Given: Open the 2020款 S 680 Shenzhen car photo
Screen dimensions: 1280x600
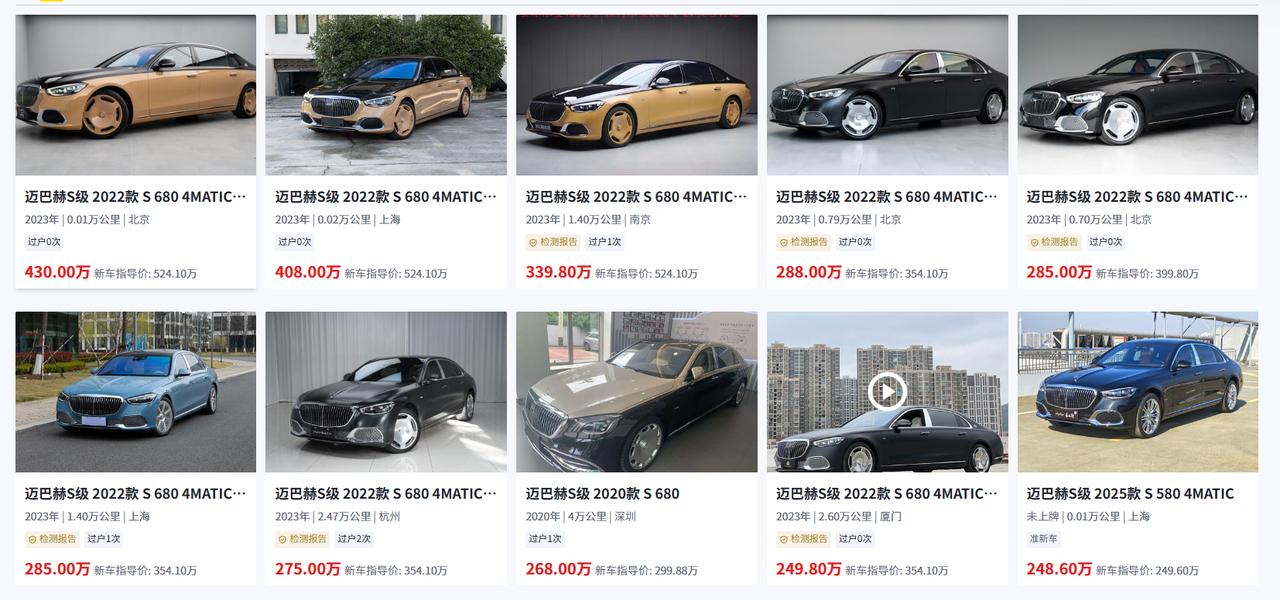Looking at the screenshot, I should [x=637, y=392].
